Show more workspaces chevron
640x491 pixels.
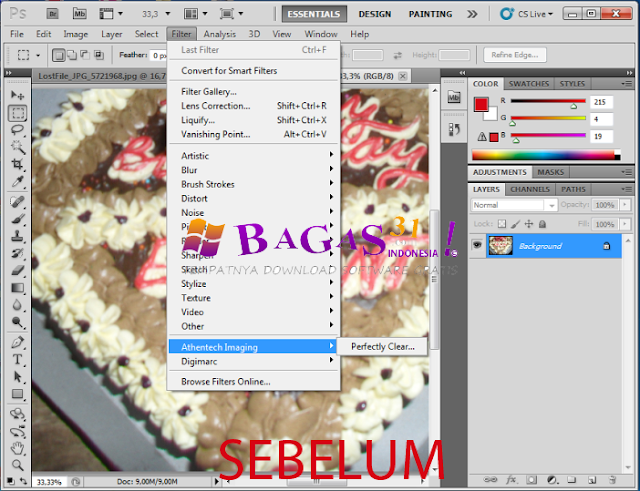point(472,14)
